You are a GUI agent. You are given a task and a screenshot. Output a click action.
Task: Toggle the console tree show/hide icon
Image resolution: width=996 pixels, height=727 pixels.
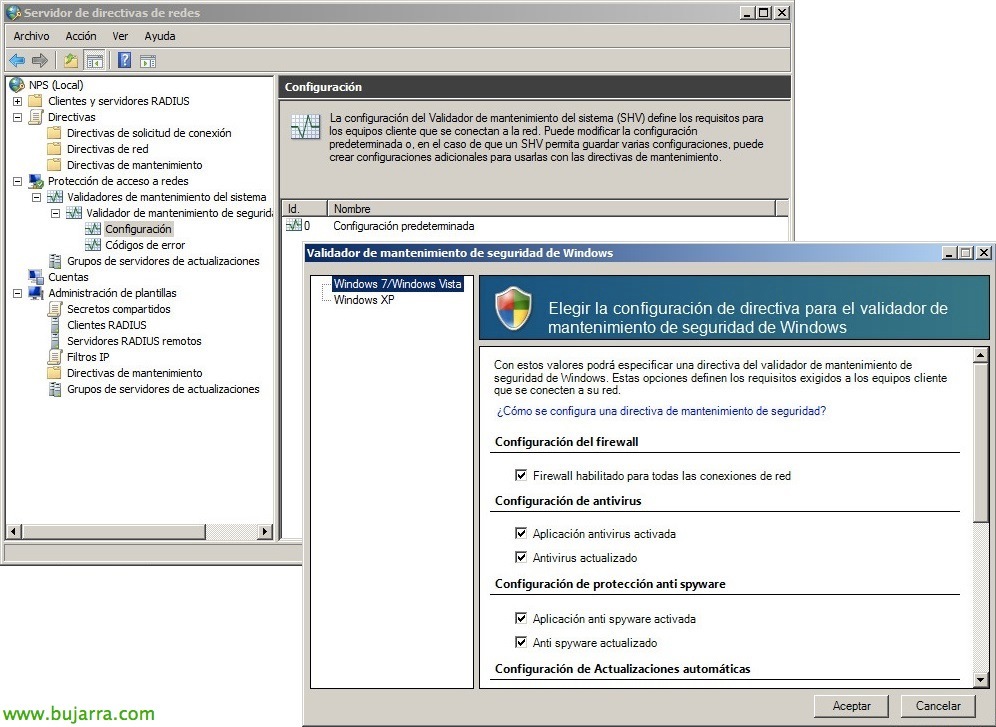95,61
